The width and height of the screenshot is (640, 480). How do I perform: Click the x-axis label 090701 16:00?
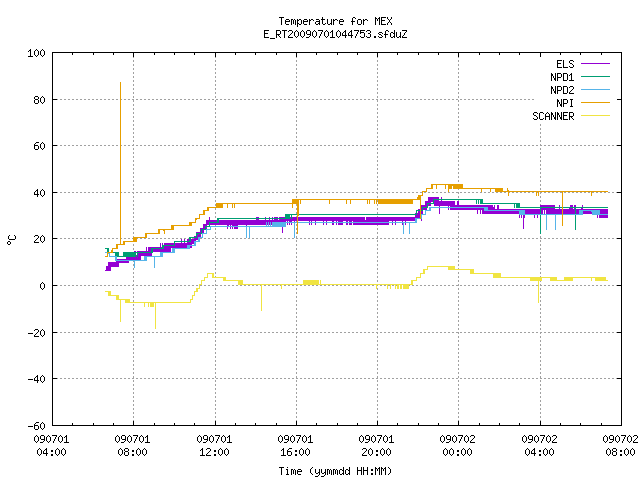click(296, 446)
